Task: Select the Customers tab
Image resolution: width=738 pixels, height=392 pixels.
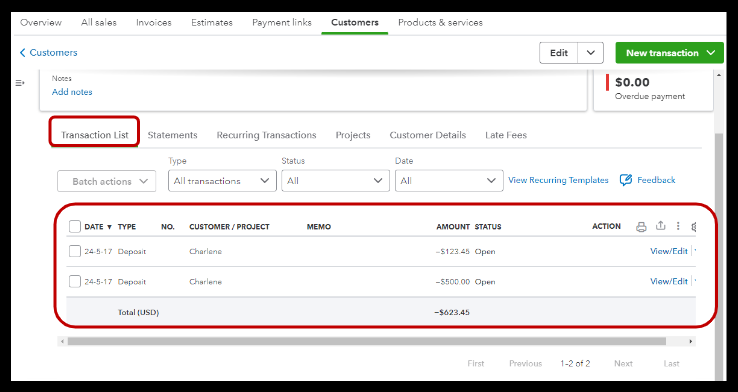Action: tap(355, 23)
